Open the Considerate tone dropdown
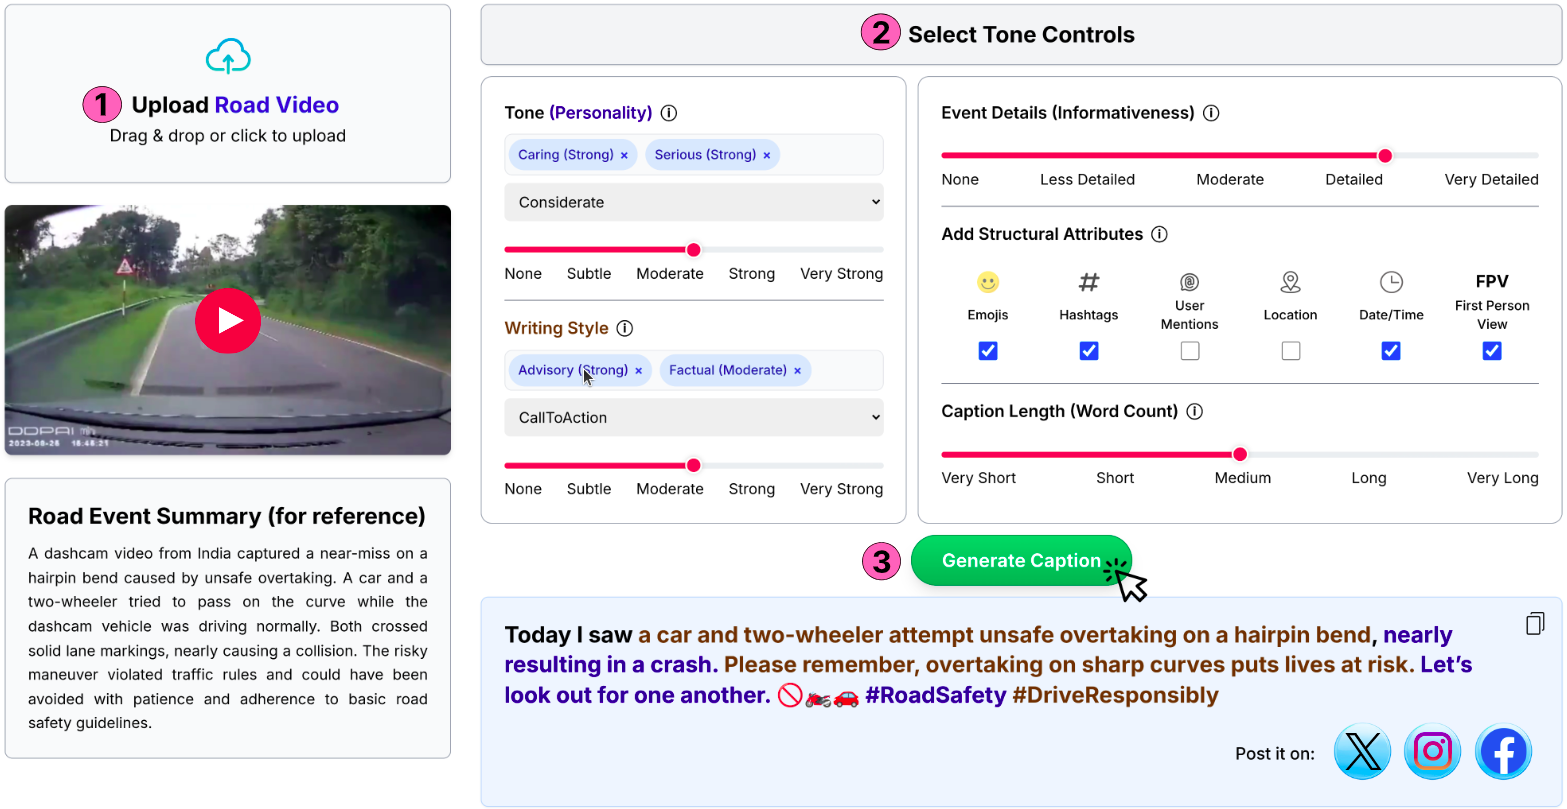 point(694,202)
